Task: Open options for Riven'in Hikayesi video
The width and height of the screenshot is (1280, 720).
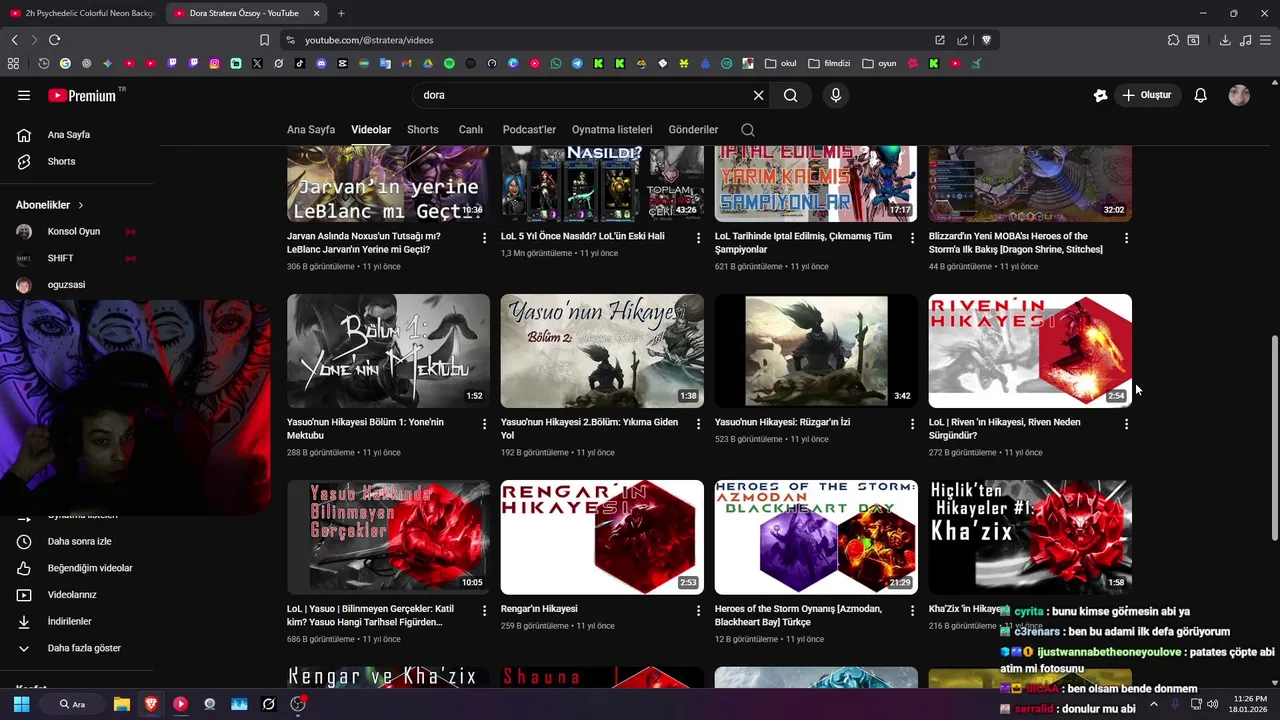Action: coord(1126,424)
